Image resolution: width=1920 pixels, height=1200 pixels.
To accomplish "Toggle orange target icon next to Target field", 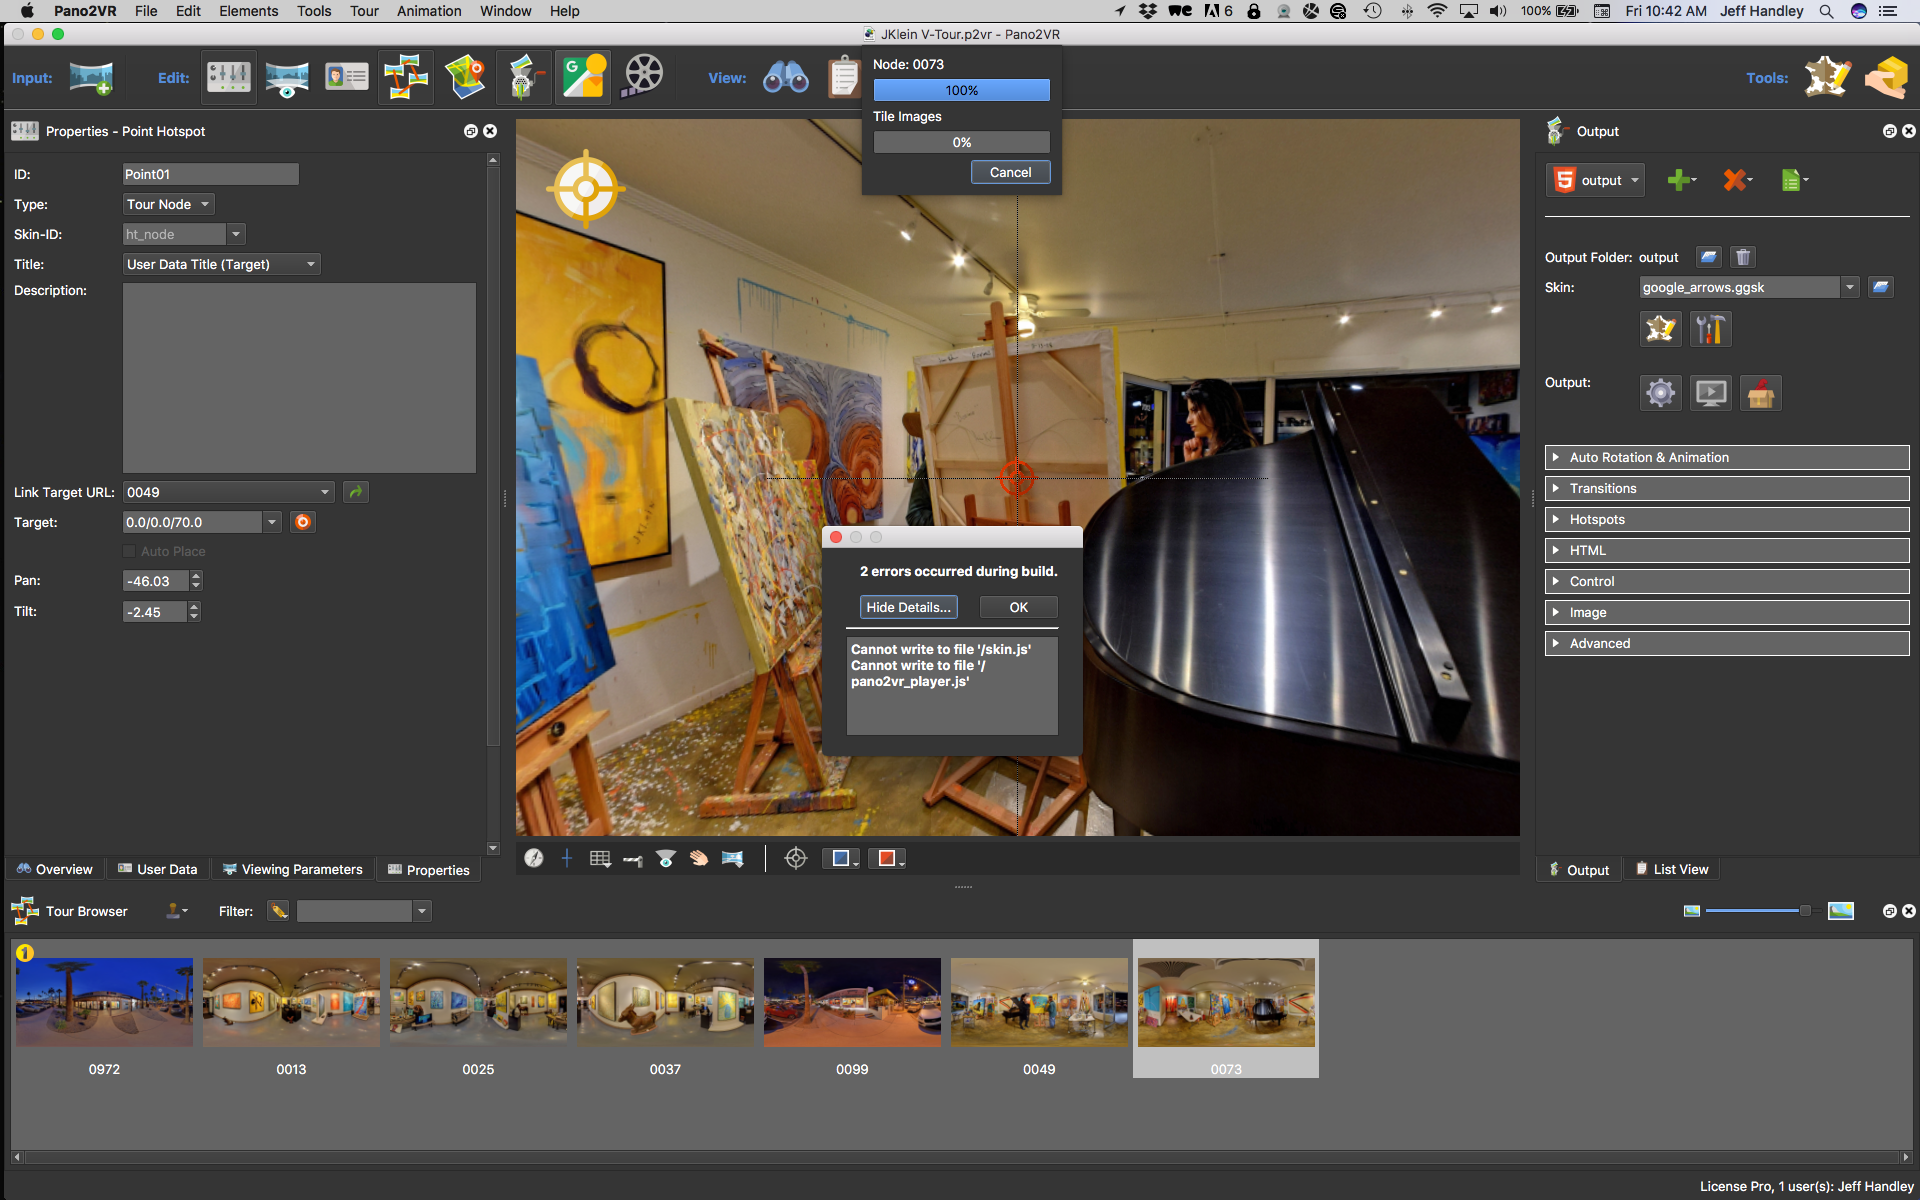I will tap(303, 521).
